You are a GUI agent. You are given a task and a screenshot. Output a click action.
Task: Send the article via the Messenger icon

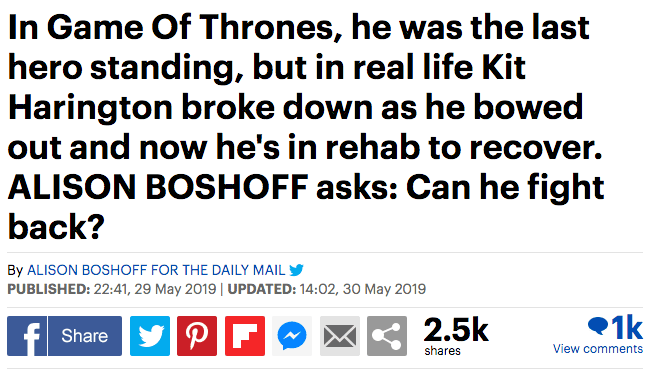click(292, 336)
